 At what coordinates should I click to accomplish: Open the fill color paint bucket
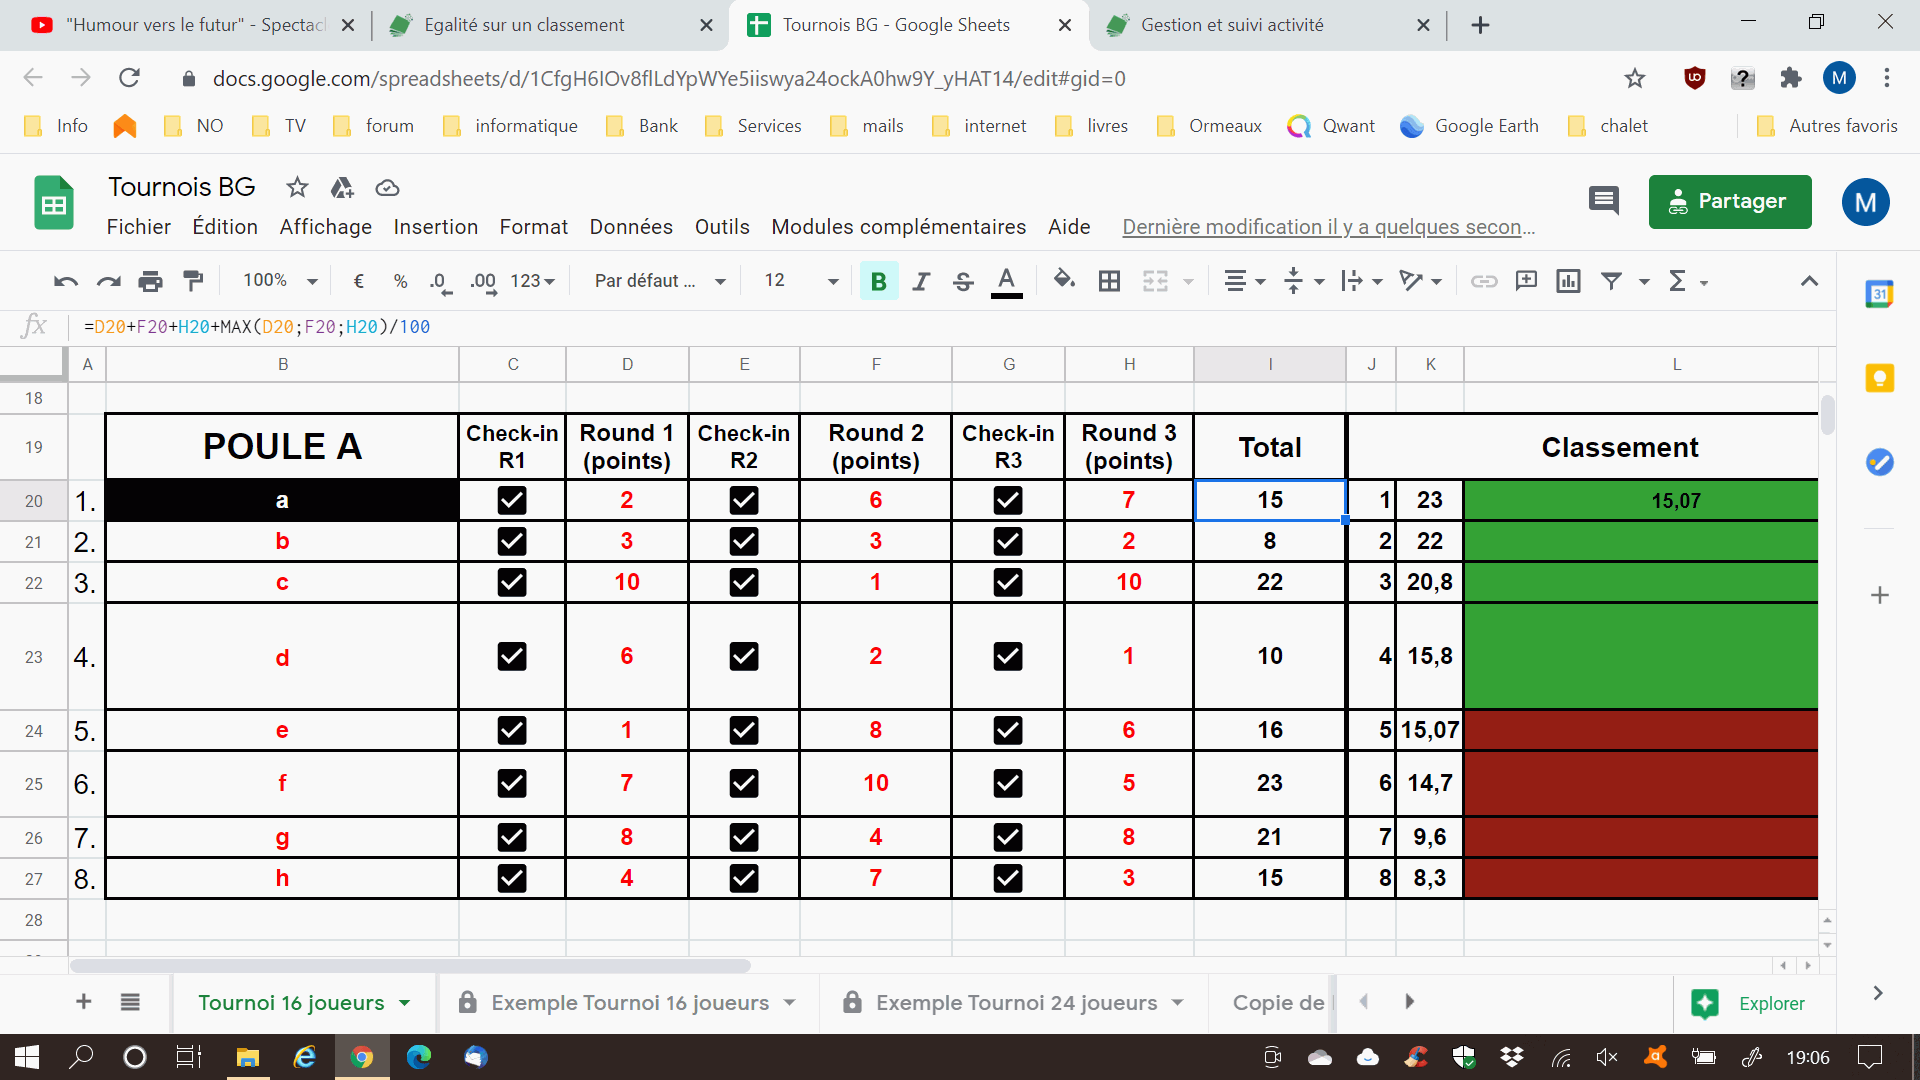point(1064,281)
